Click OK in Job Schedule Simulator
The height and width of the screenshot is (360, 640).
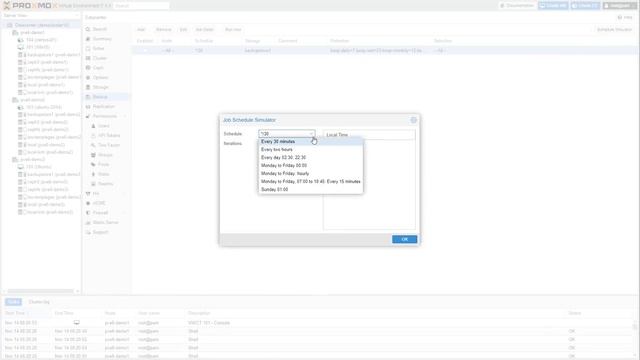[x=404, y=239]
